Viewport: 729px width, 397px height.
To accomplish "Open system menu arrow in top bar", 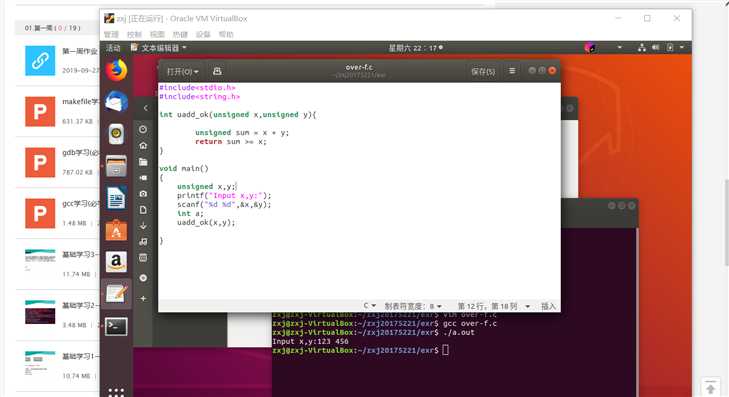I will 682,47.
